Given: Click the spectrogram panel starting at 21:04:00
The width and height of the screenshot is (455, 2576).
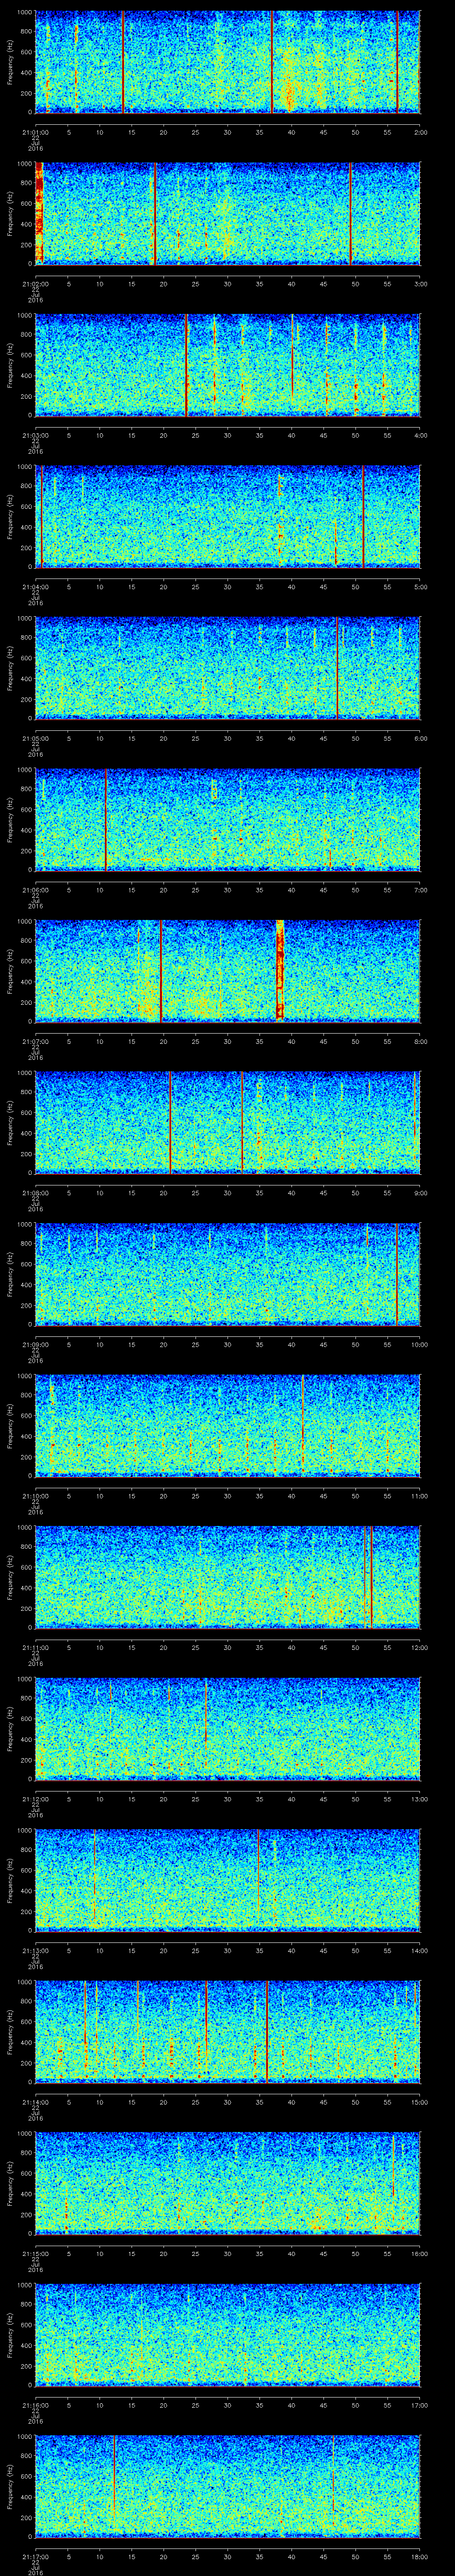Looking at the screenshot, I should pyautogui.click(x=228, y=517).
